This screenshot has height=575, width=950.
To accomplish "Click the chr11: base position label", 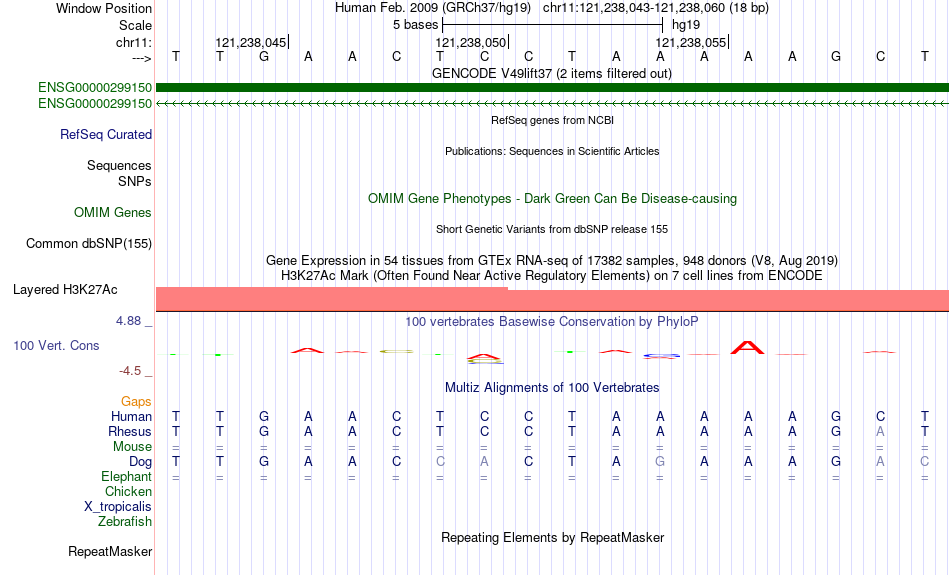I will [x=133, y=42].
